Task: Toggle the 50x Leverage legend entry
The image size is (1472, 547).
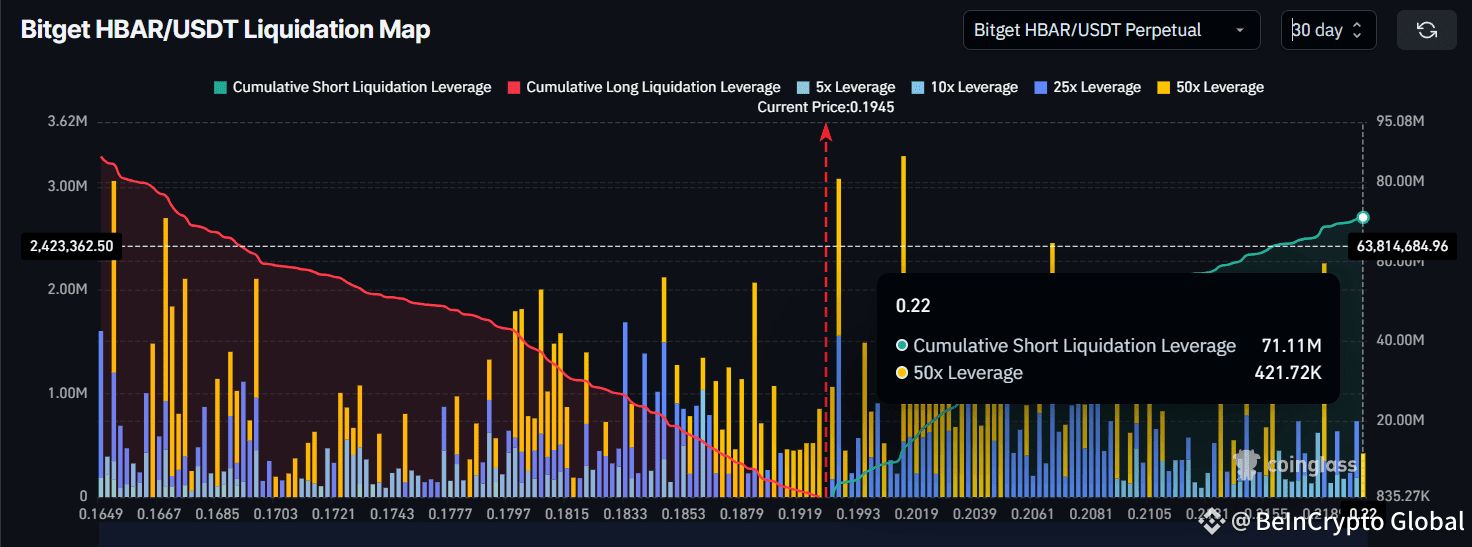Action: [x=1210, y=87]
